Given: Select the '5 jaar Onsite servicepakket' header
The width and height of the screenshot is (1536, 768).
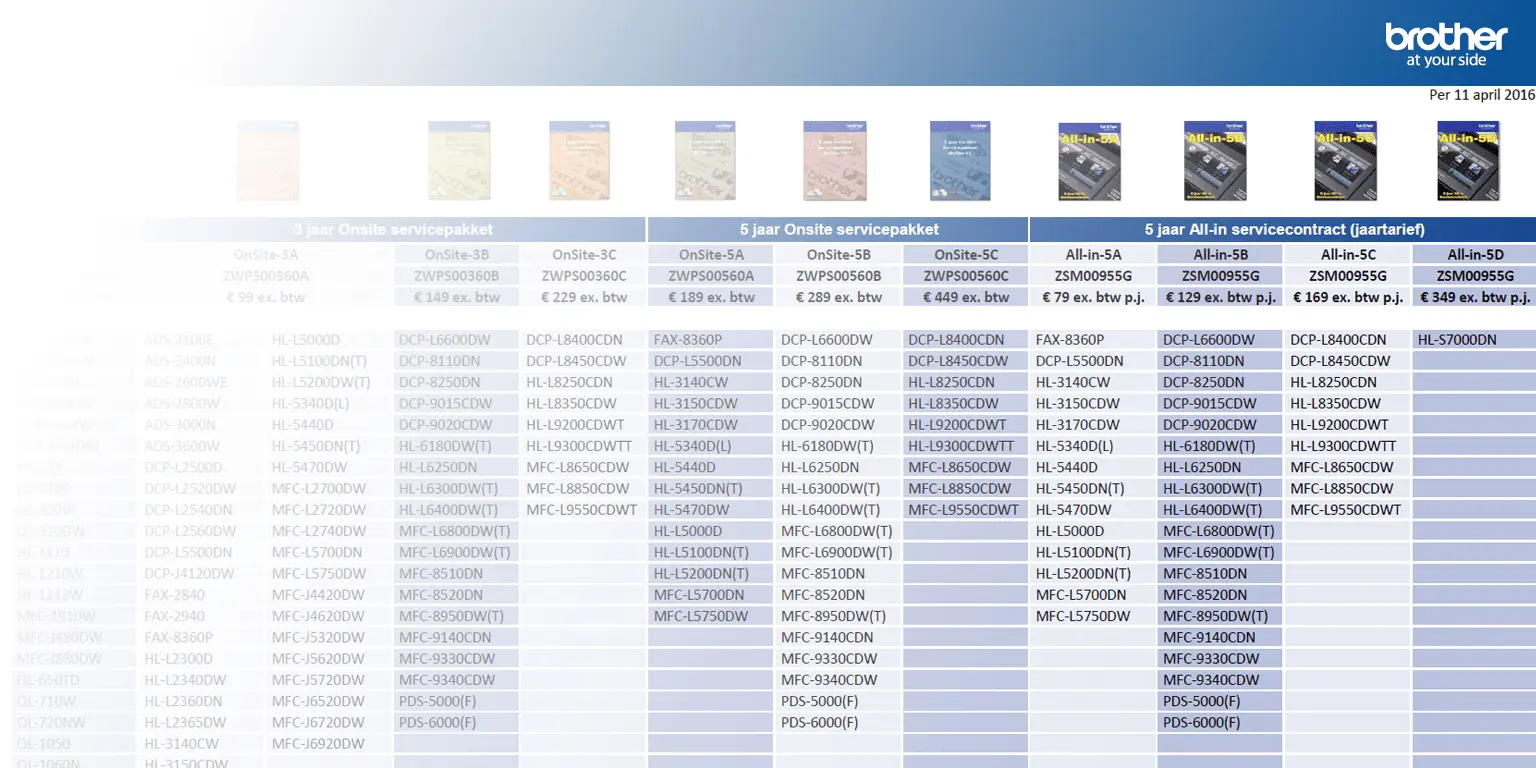Looking at the screenshot, I should [x=839, y=229].
